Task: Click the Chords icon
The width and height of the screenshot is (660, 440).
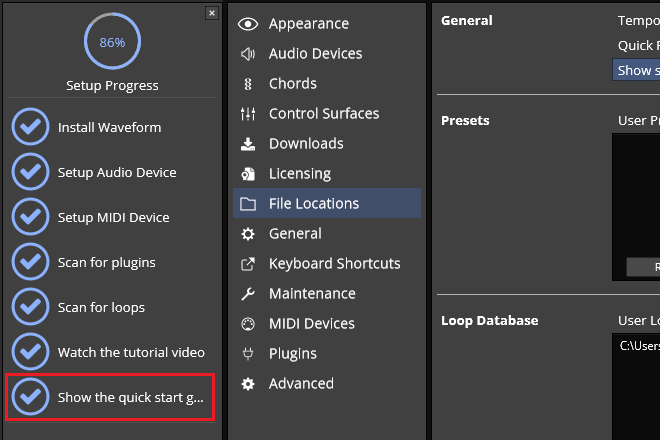Action: (248, 84)
